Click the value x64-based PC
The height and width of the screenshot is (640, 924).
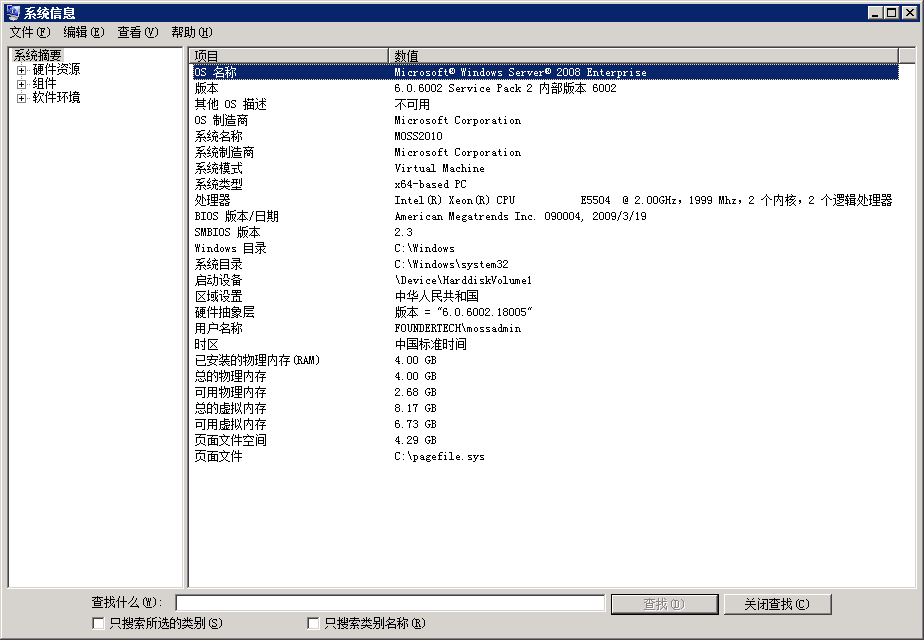pos(430,184)
